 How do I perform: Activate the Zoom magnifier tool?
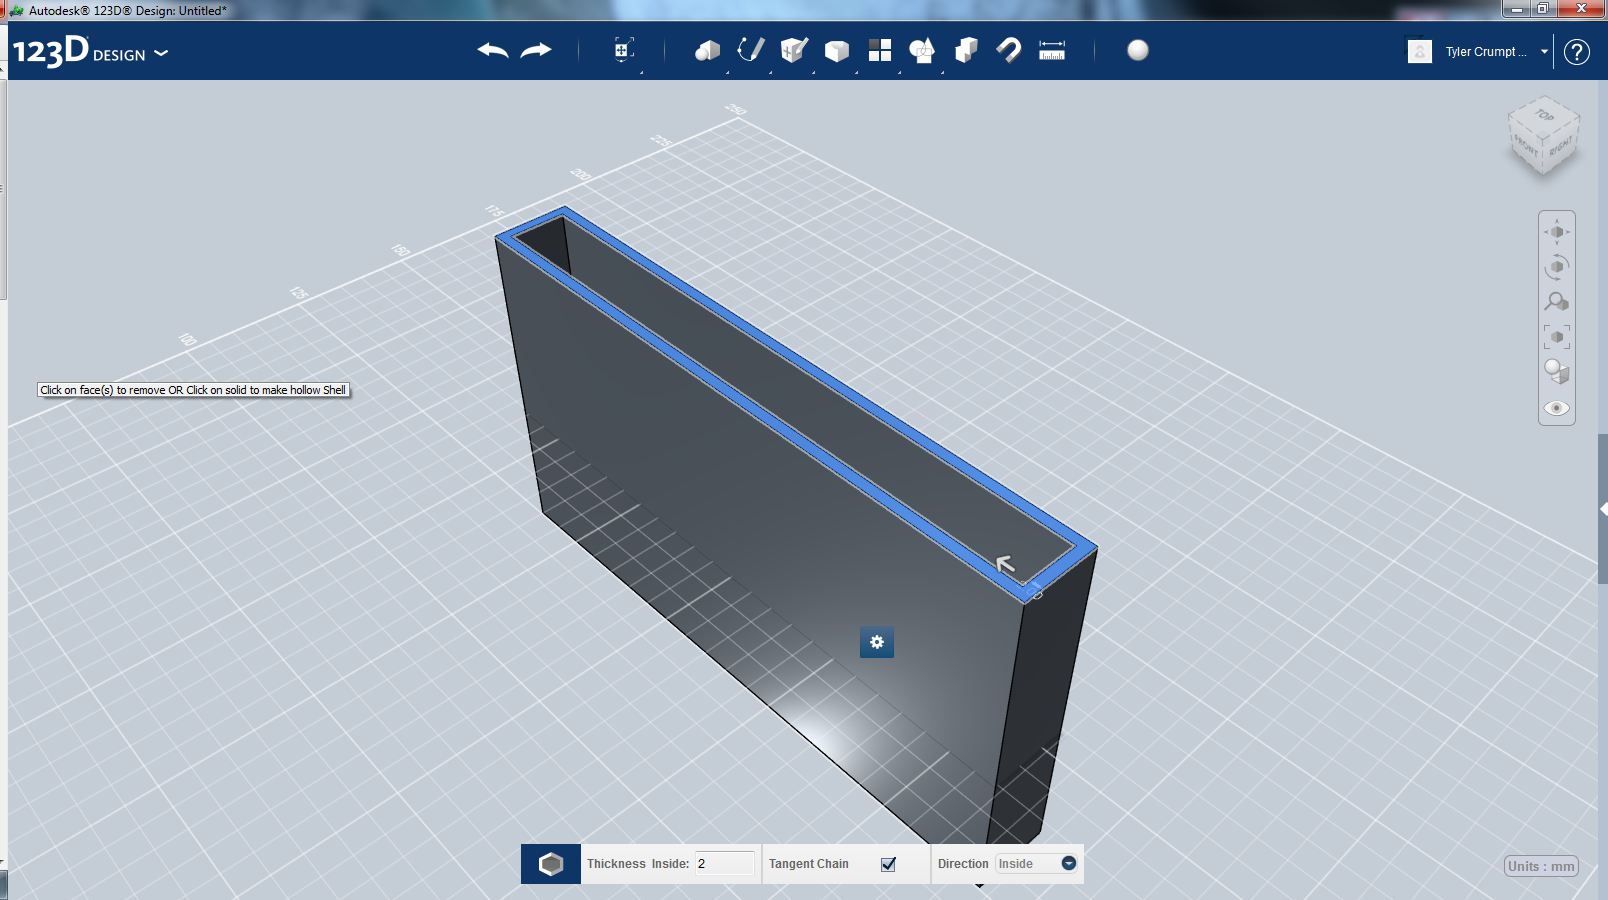[1557, 301]
